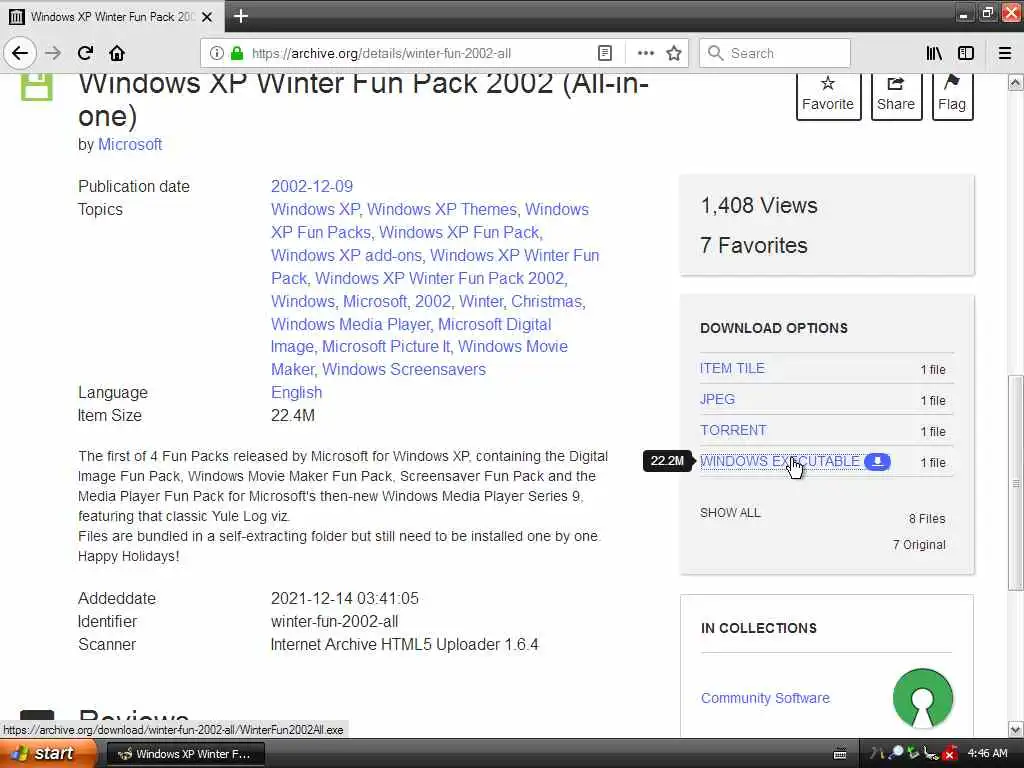The height and width of the screenshot is (768, 1024).
Task: Show site information icon in address bar
Action: click(x=216, y=53)
